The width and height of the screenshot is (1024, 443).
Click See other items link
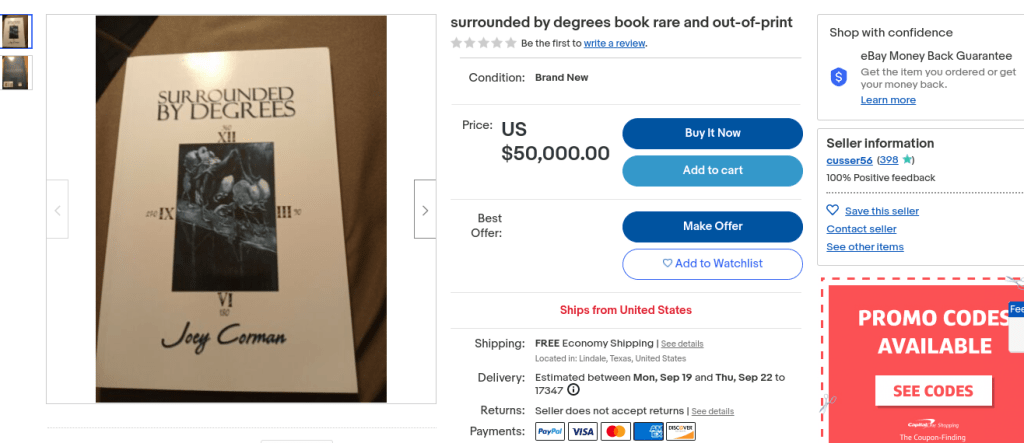[864, 247]
